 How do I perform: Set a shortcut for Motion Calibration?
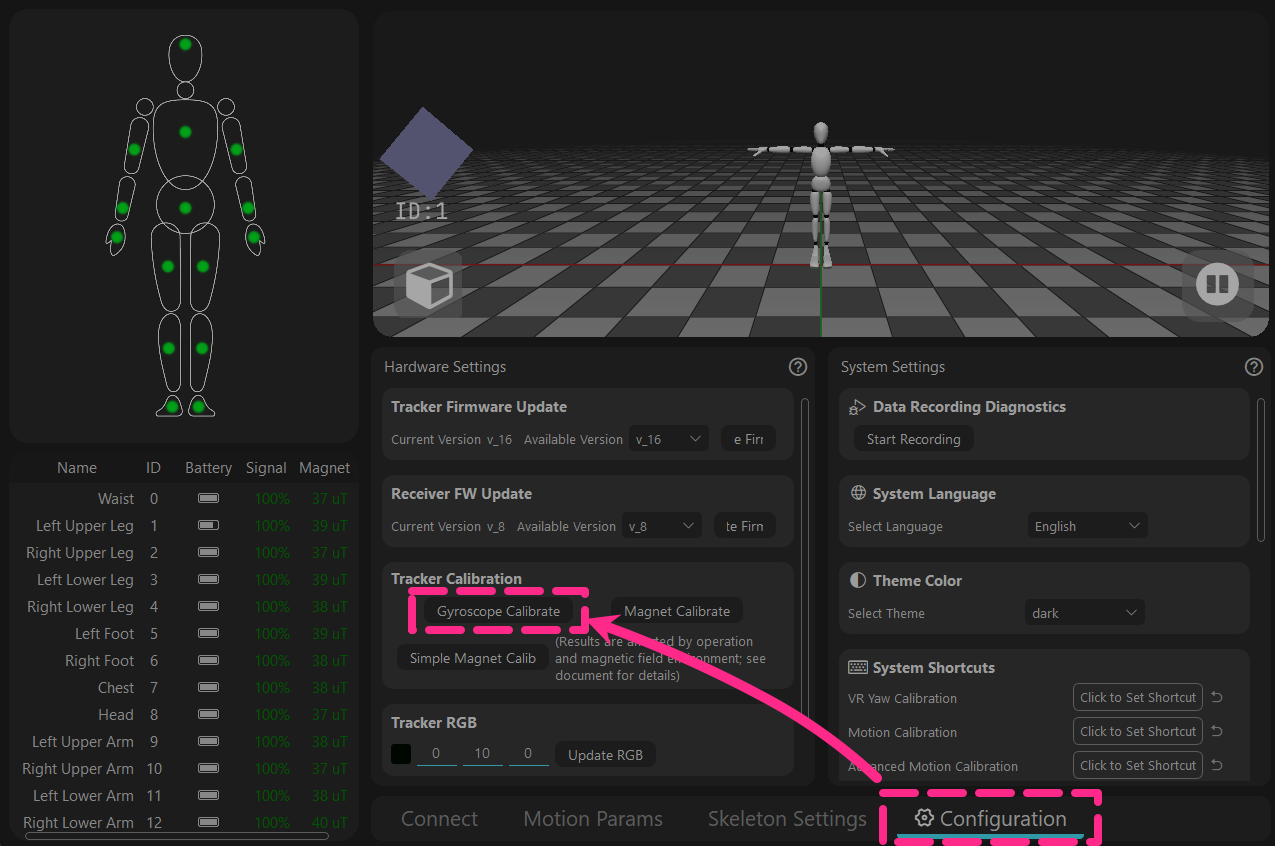click(x=1138, y=732)
